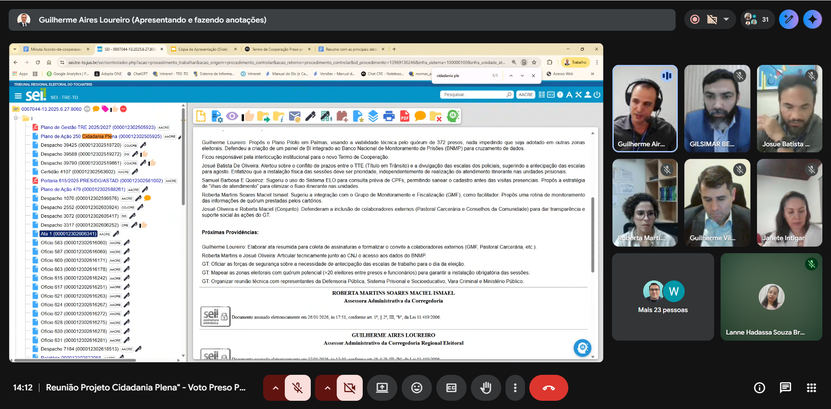Open Portaria 615/2025 PRES/DG/ASTAD document
The height and width of the screenshot is (409, 831).
[x=102, y=180]
